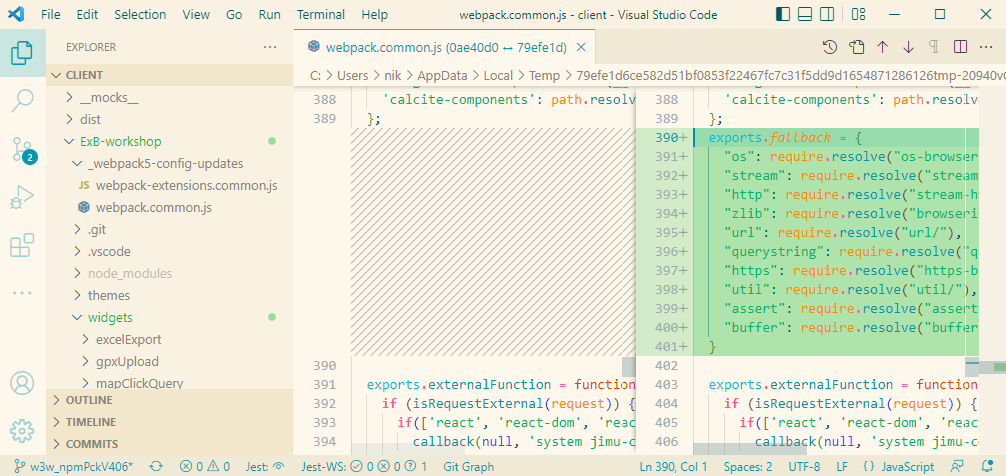Open the Extensions view
The image size is (1006, 476).
click(x=22, y=245)
